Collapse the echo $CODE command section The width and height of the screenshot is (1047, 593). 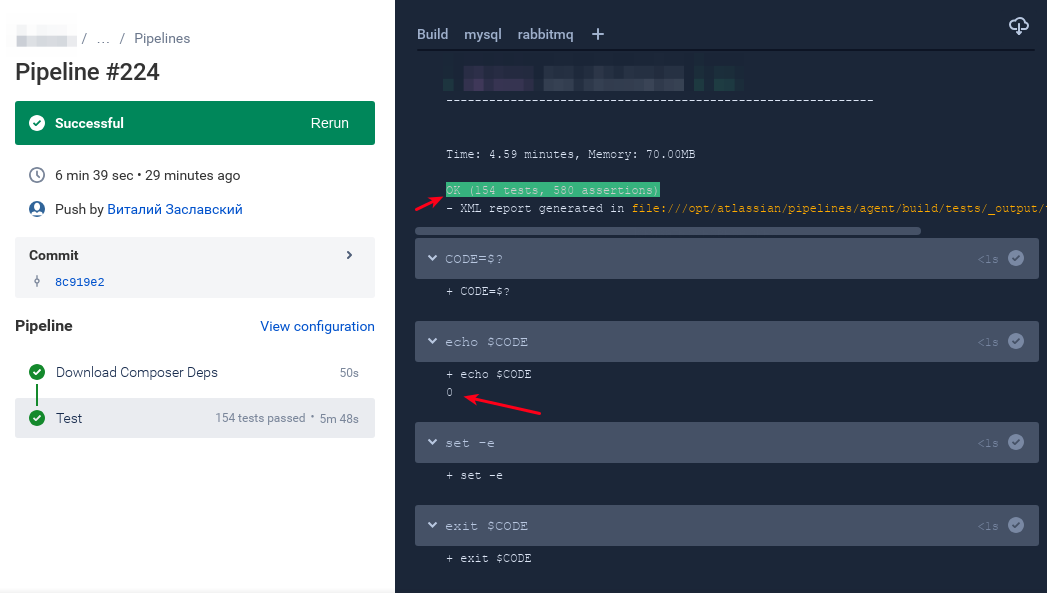(x=432, y=341)
